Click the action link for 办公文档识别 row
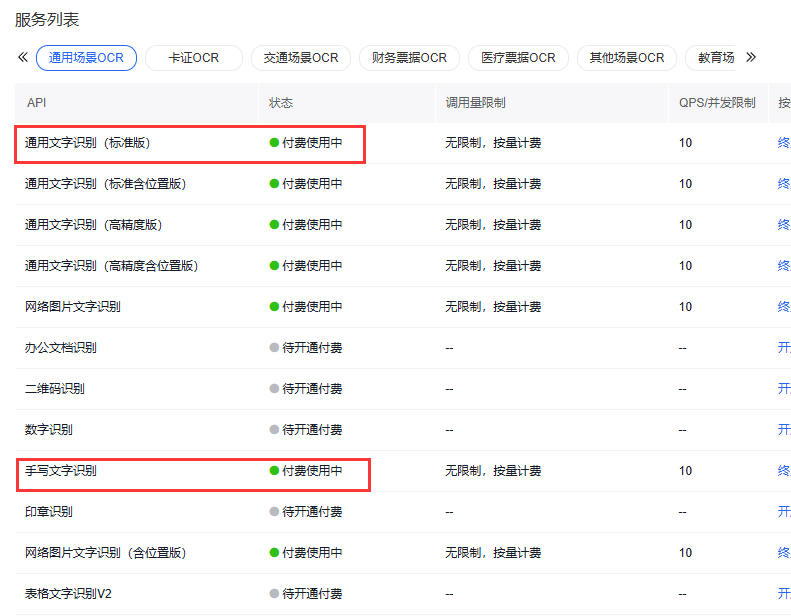The width and height of the screenshot is (791, 616). pyautogui.click(x=784, y=348)
